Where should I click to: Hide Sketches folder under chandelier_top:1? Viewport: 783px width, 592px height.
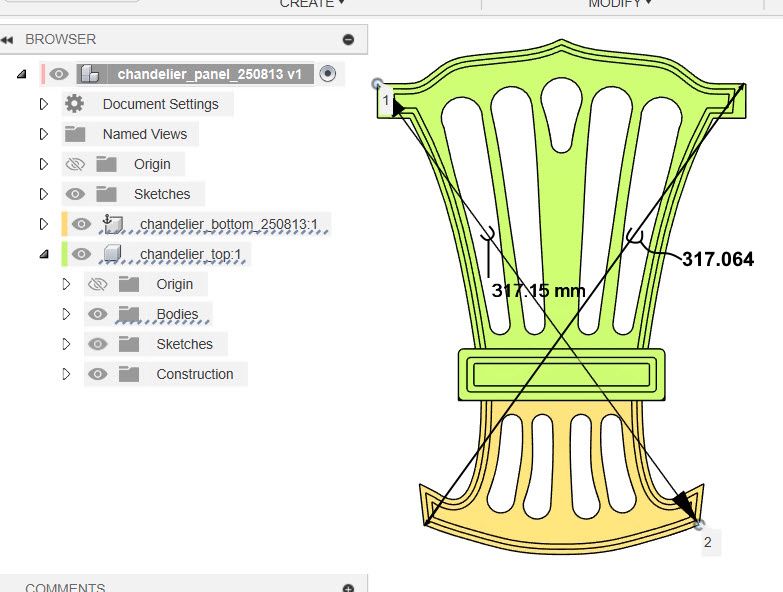click(97, 344)
